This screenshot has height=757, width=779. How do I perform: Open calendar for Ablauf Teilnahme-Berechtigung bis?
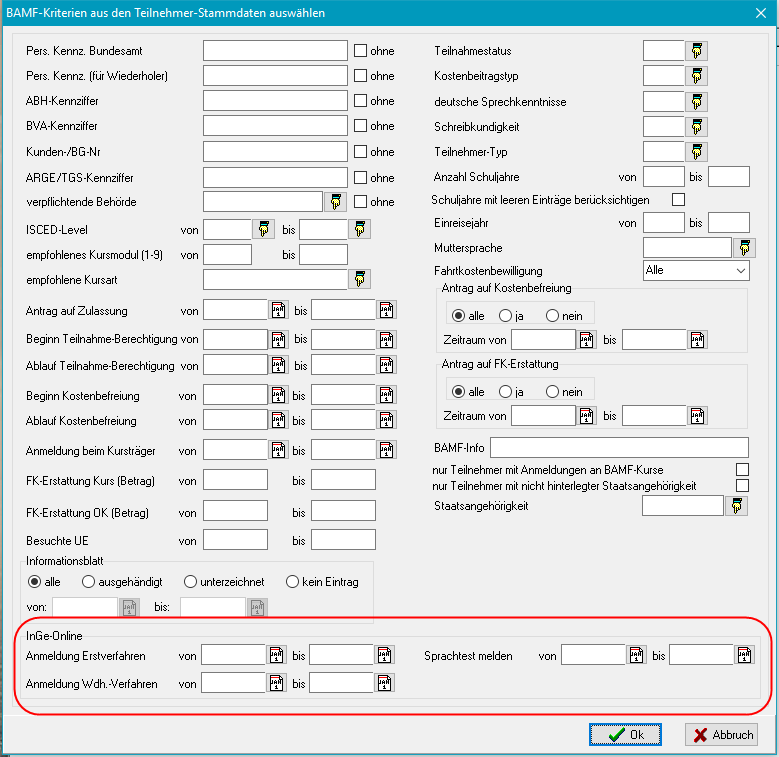coord(387,365)
